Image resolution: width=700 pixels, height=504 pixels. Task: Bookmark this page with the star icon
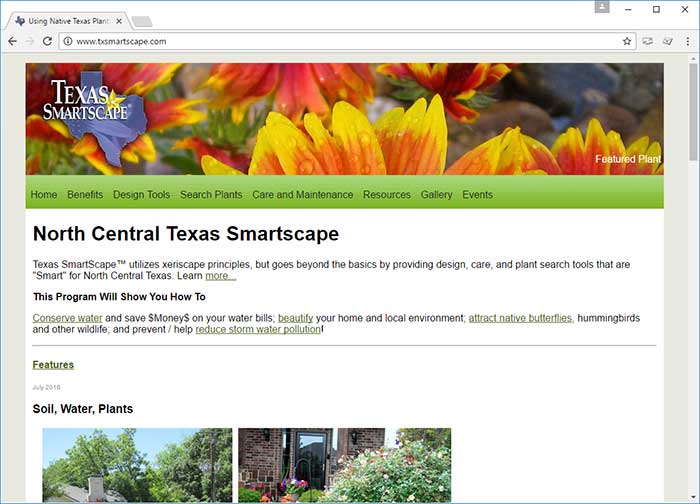point(627,41)
